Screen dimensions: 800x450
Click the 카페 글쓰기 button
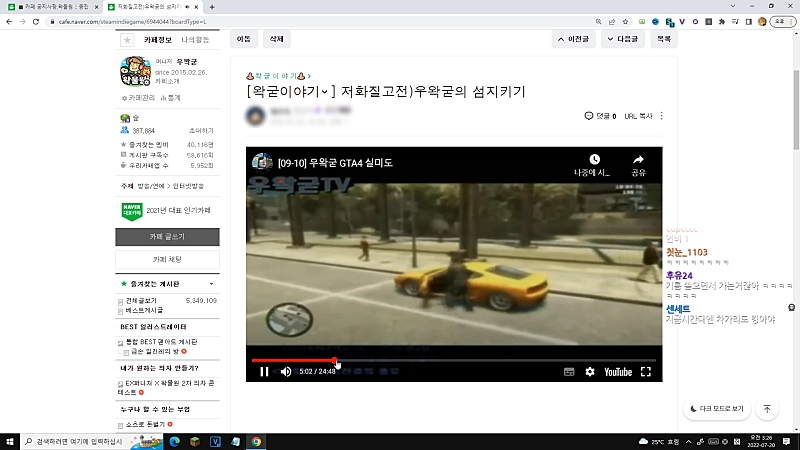pos(180,237)
